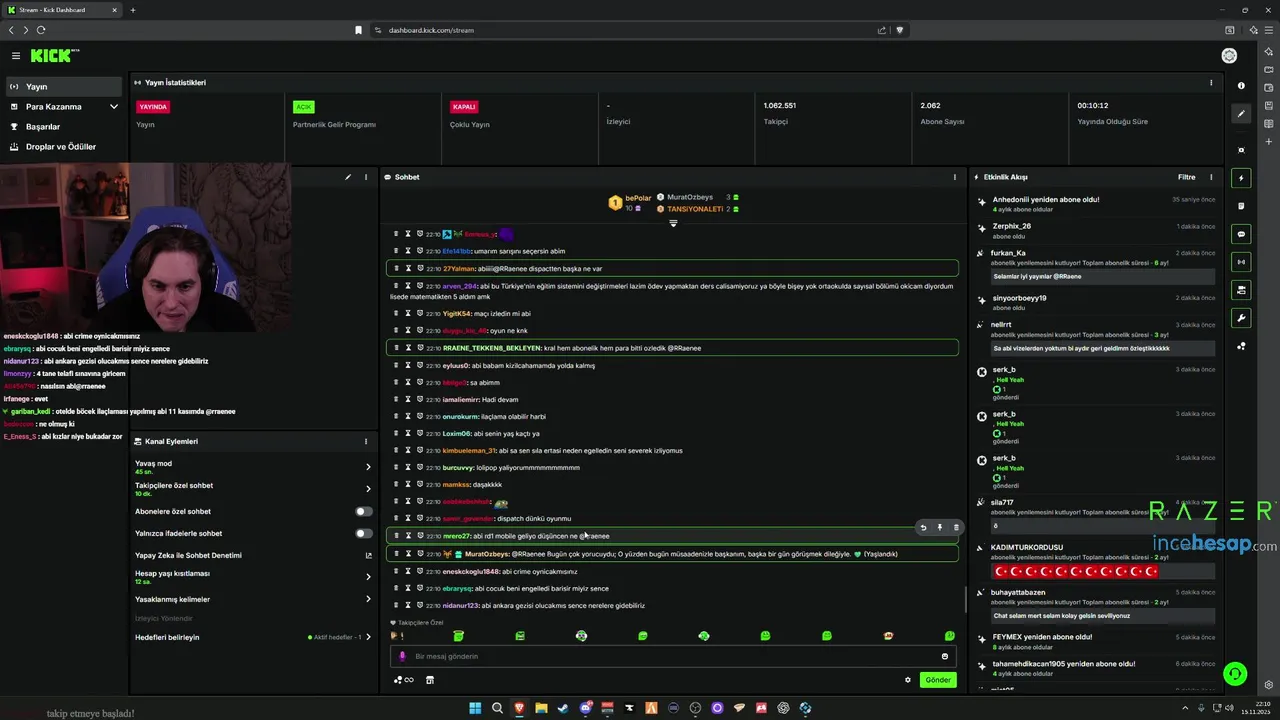This screenshot has width=1280, height=720.
Task: Expand the Para Kazanma sidebar menu
Action: [64, 106]
